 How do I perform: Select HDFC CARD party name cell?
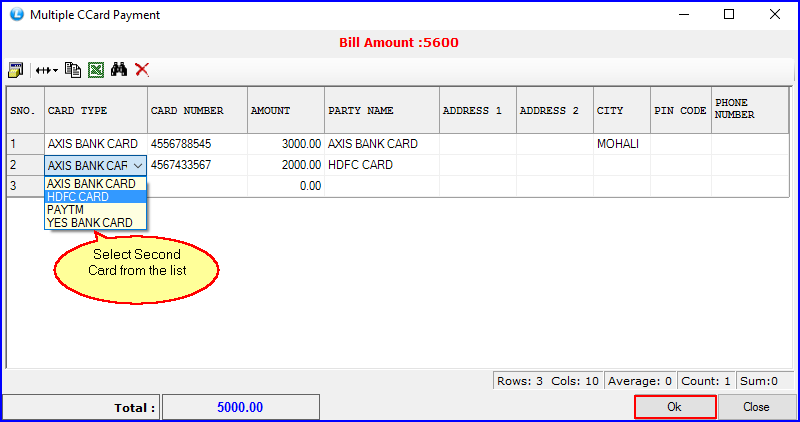point(382,165)
